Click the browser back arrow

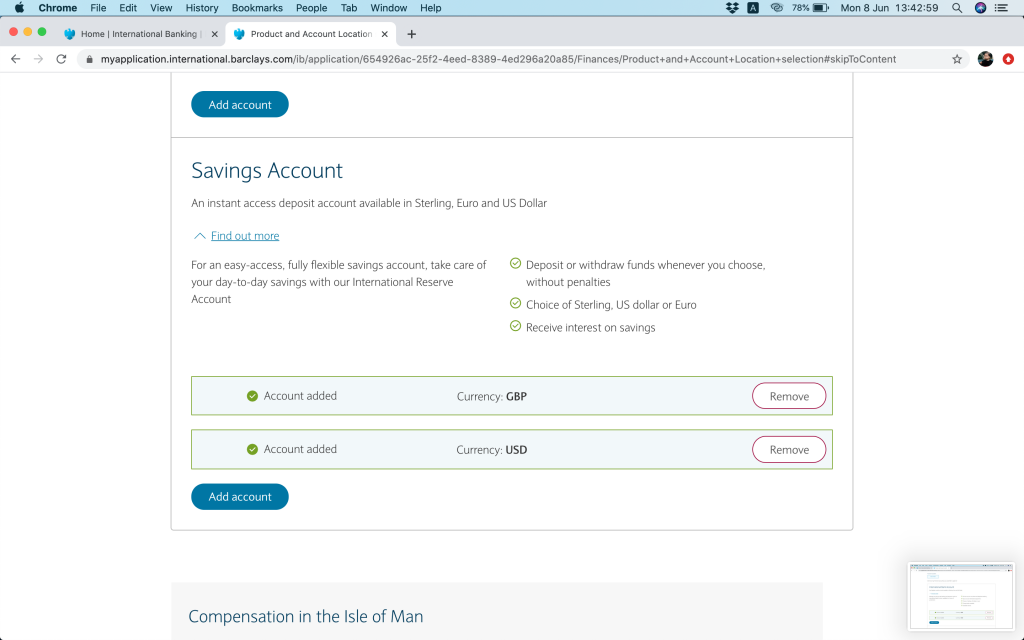pos(15,59)
